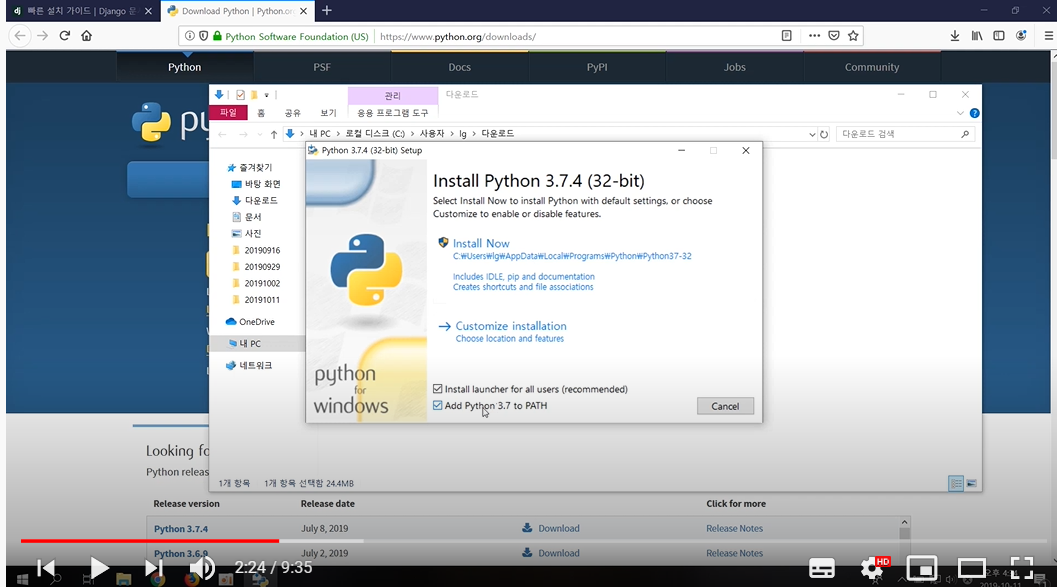The height and width of the screenshot is (587, 1057).
Task: Open a new browser tab
Action: pyautogui.click(x=327, y=11)
